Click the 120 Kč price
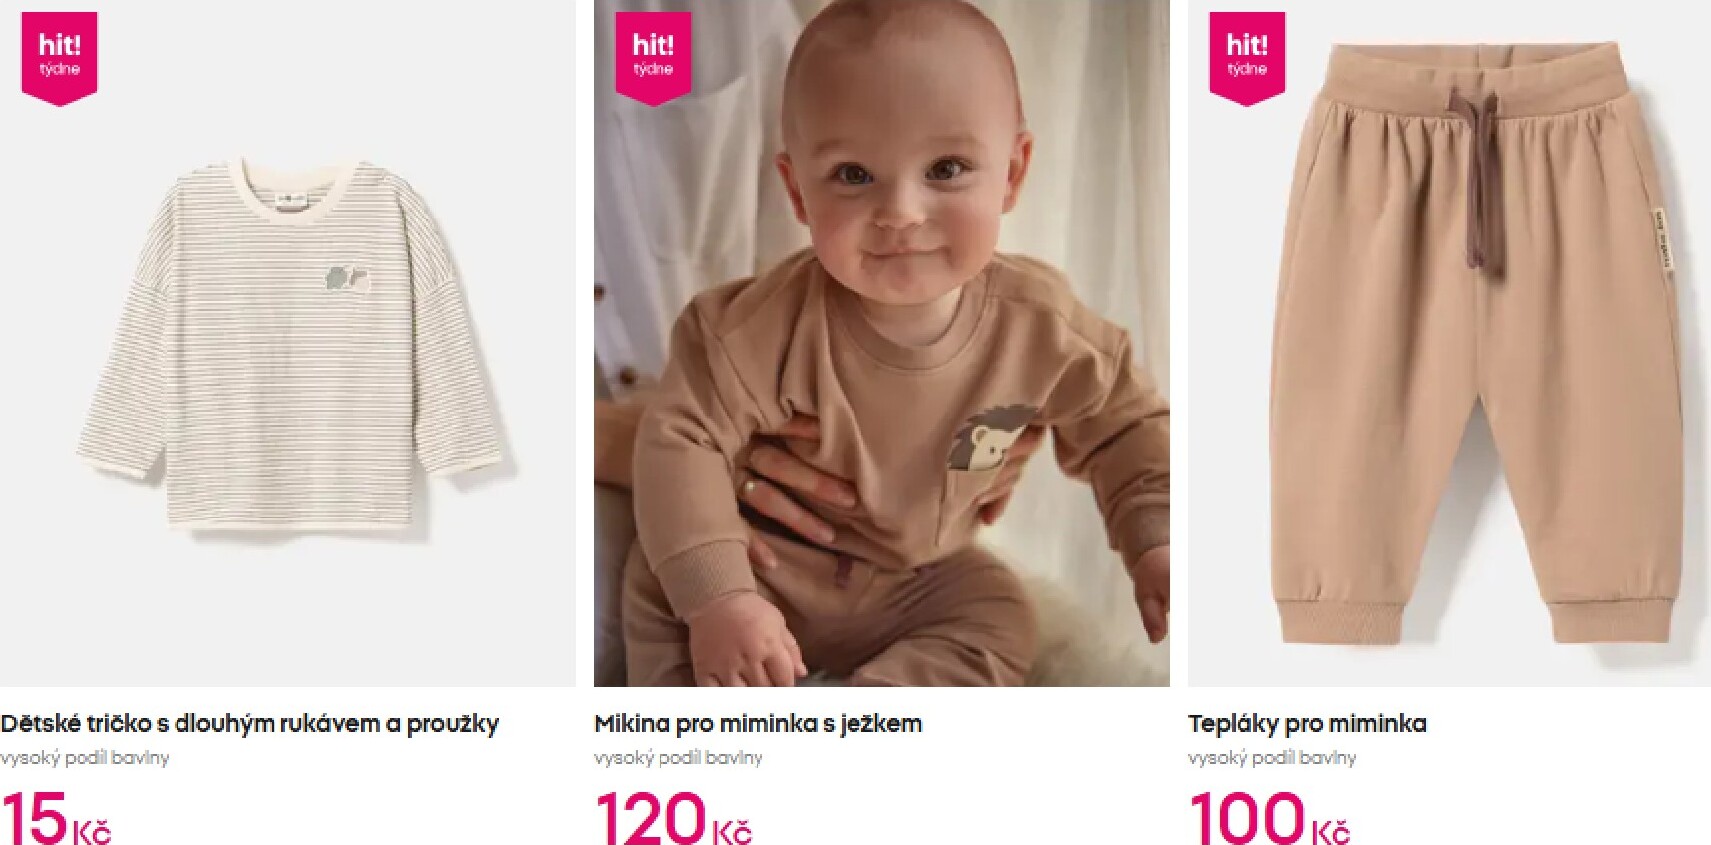Viewport: 1711px width, 845px height. click(673, 817)
